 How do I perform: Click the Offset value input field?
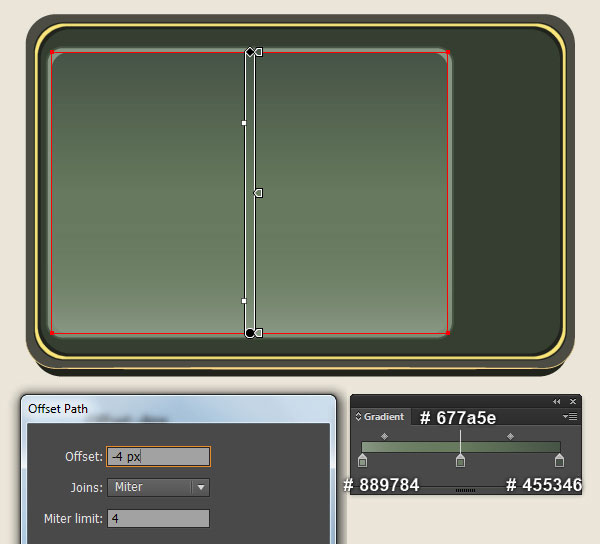tap(158, 456)
